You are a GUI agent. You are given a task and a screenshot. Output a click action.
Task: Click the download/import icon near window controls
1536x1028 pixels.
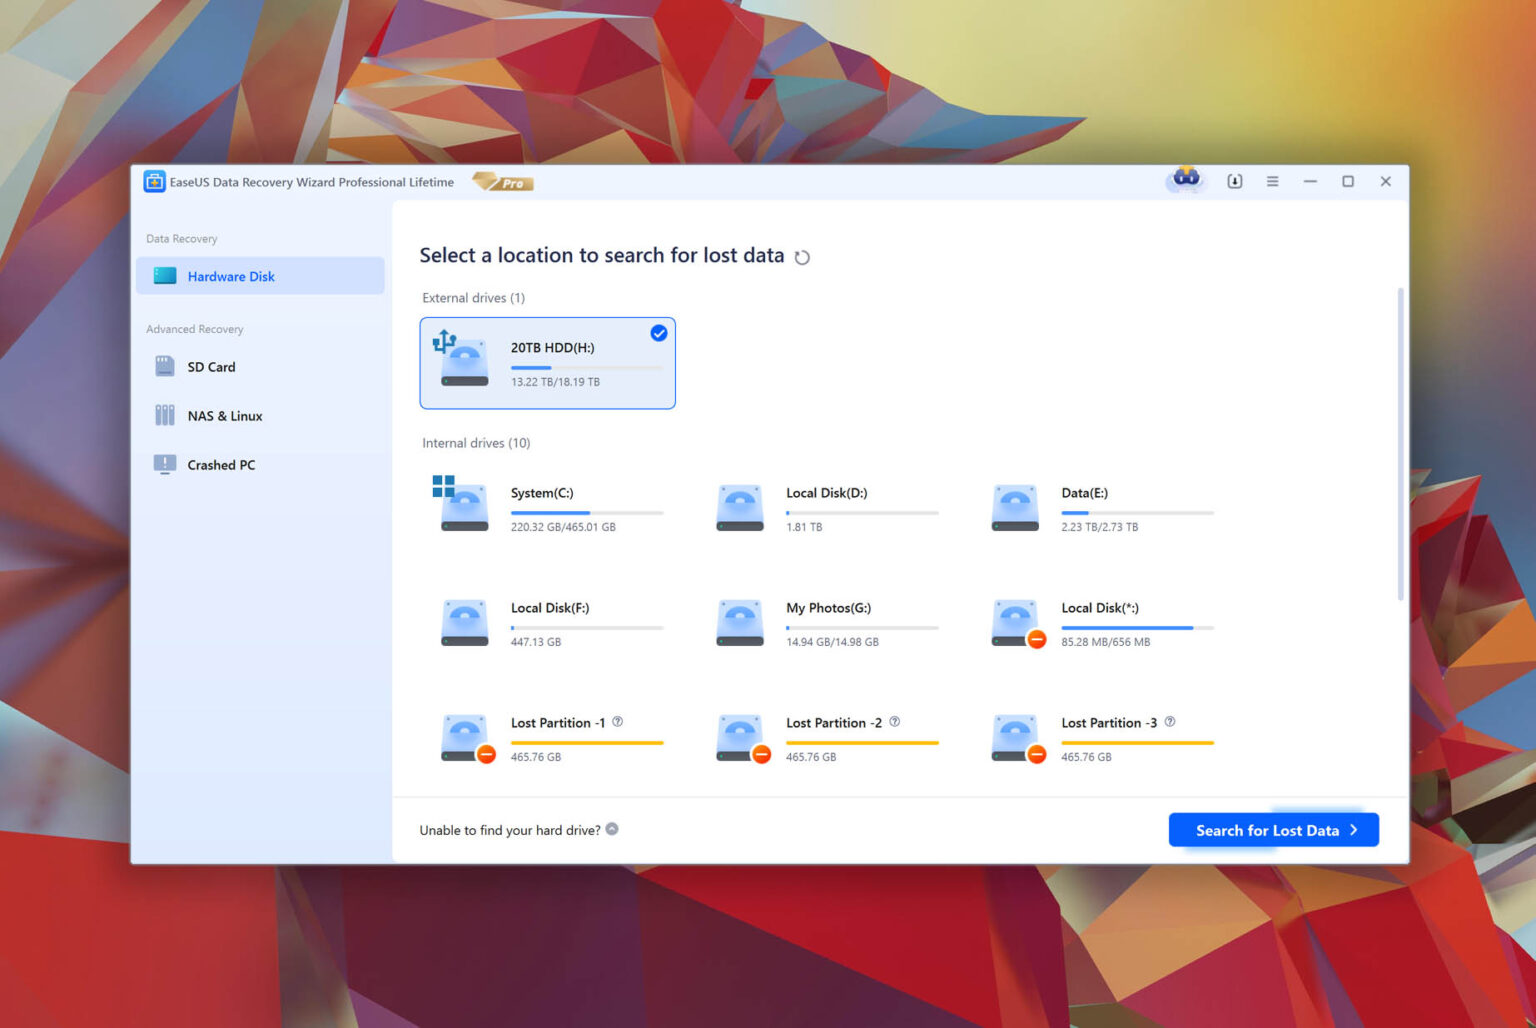1235,181
